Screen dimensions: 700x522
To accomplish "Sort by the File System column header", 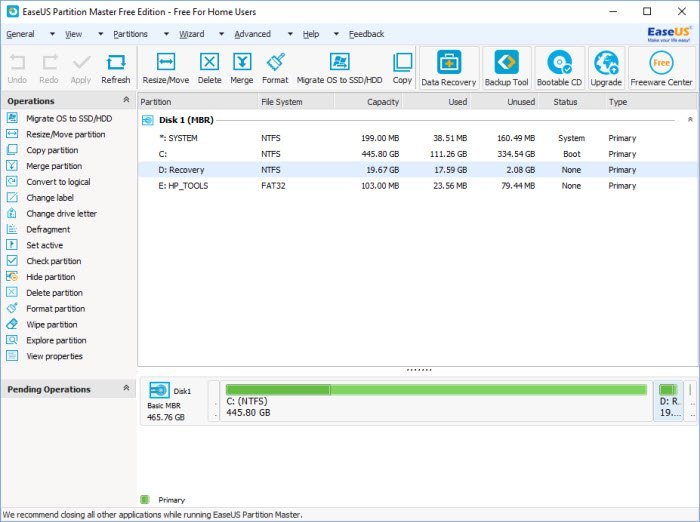I will (x=296, y=102).
